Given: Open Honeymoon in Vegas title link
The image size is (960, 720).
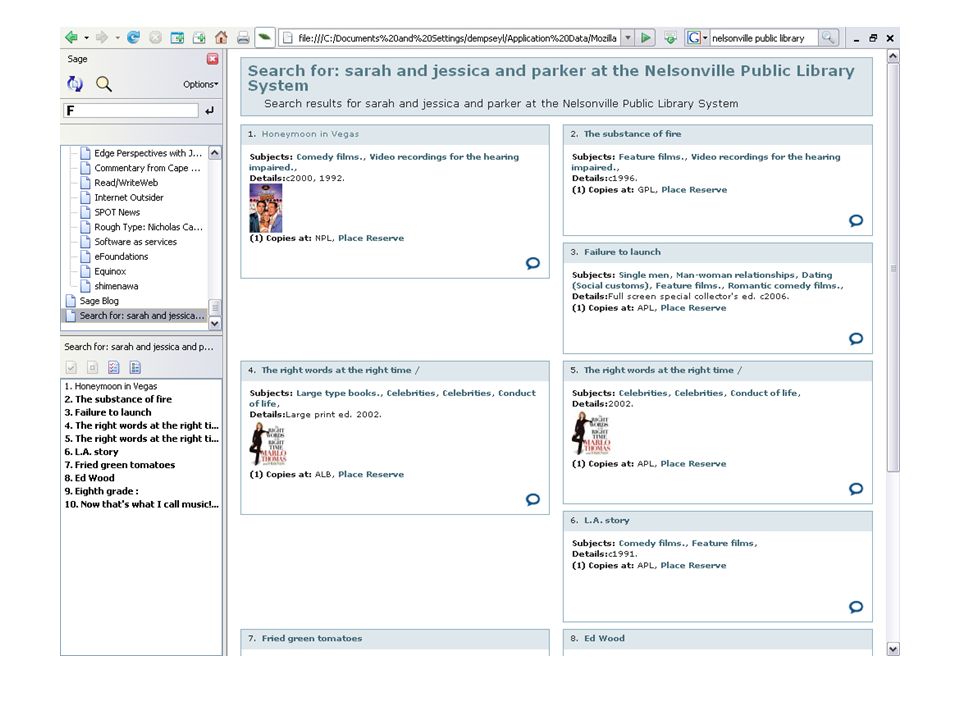Looking at the screenshot, I should tap(310, 134).
